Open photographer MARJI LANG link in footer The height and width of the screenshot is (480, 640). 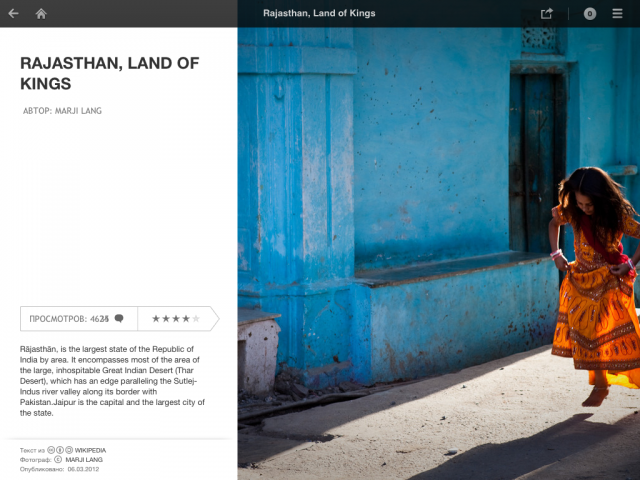(x=84, y=460)
